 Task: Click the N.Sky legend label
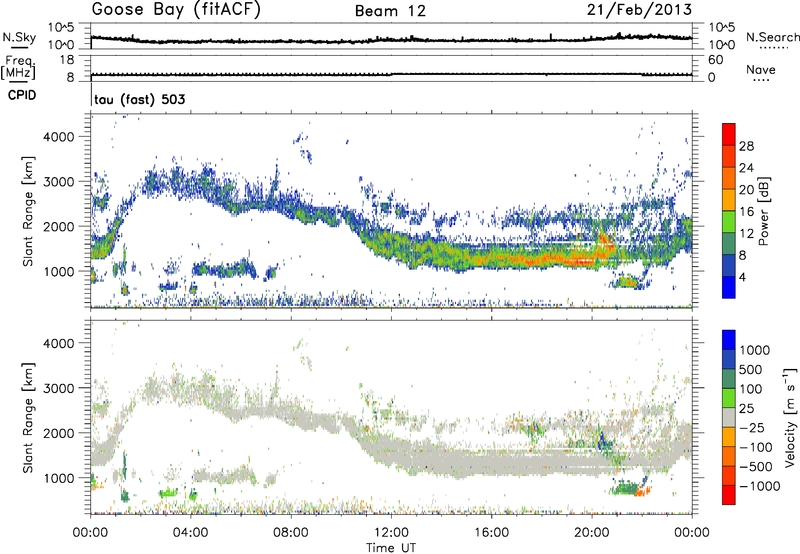(x=19, y=37)
